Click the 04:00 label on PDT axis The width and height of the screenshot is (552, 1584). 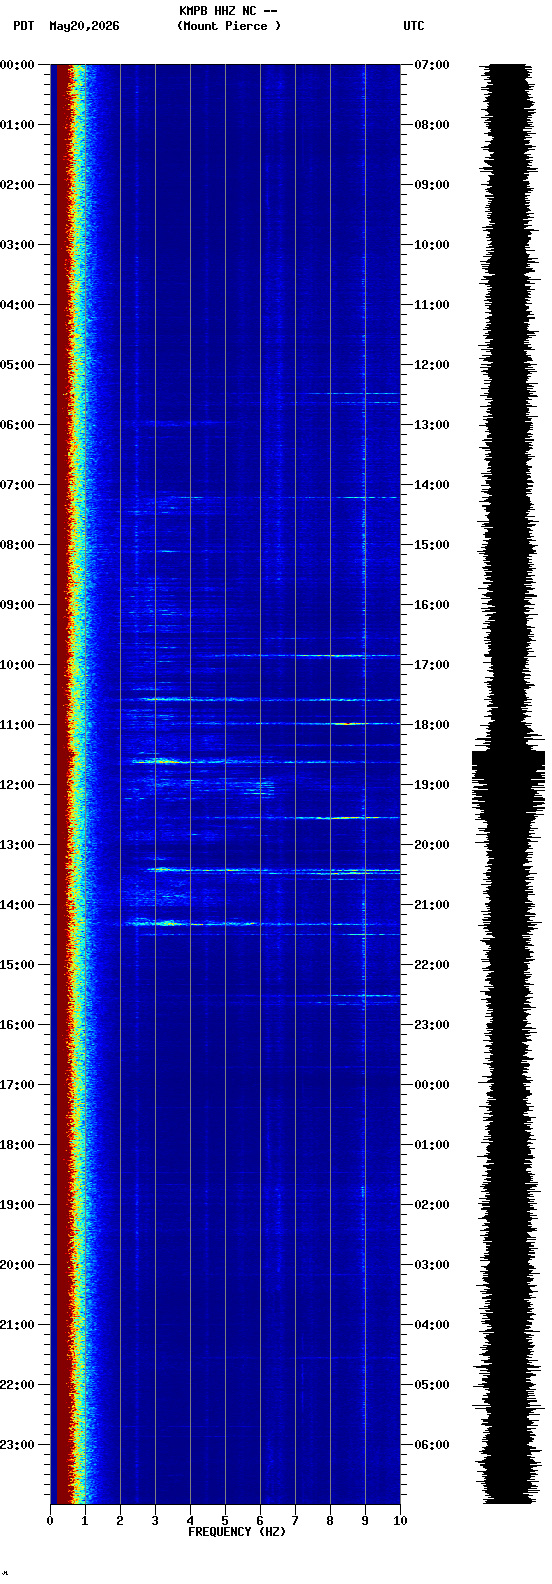coord(17,305)
